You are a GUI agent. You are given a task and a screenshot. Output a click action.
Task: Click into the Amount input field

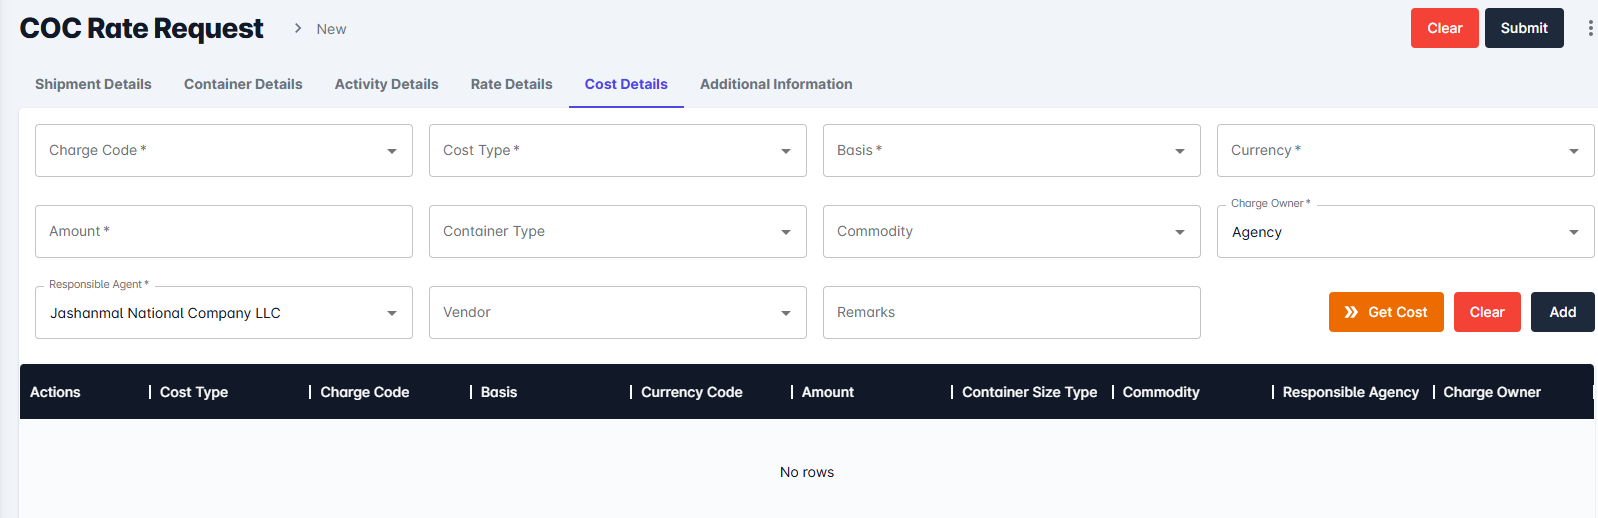[x=223, y=232]
